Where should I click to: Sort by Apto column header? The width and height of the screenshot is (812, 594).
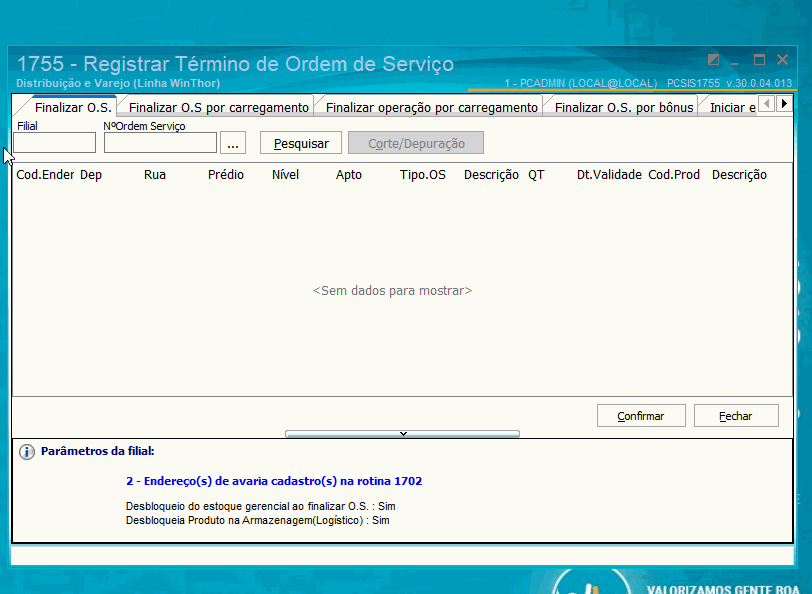349,175
